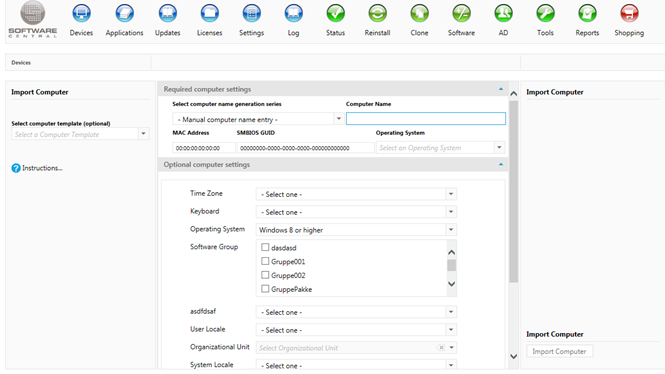Open the computer template dropdown
This screenshot has width=665, height=374.
[x=143, y=134]
